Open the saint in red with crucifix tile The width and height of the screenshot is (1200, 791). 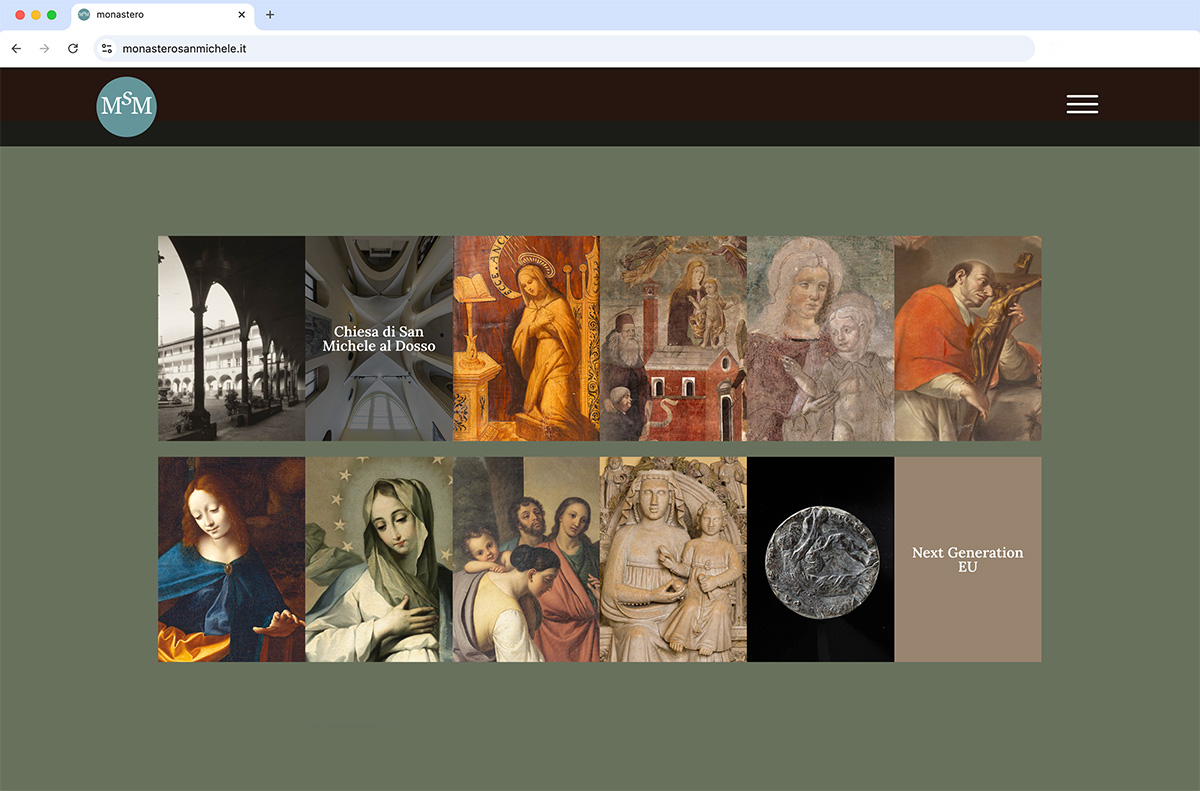point(968,338)
